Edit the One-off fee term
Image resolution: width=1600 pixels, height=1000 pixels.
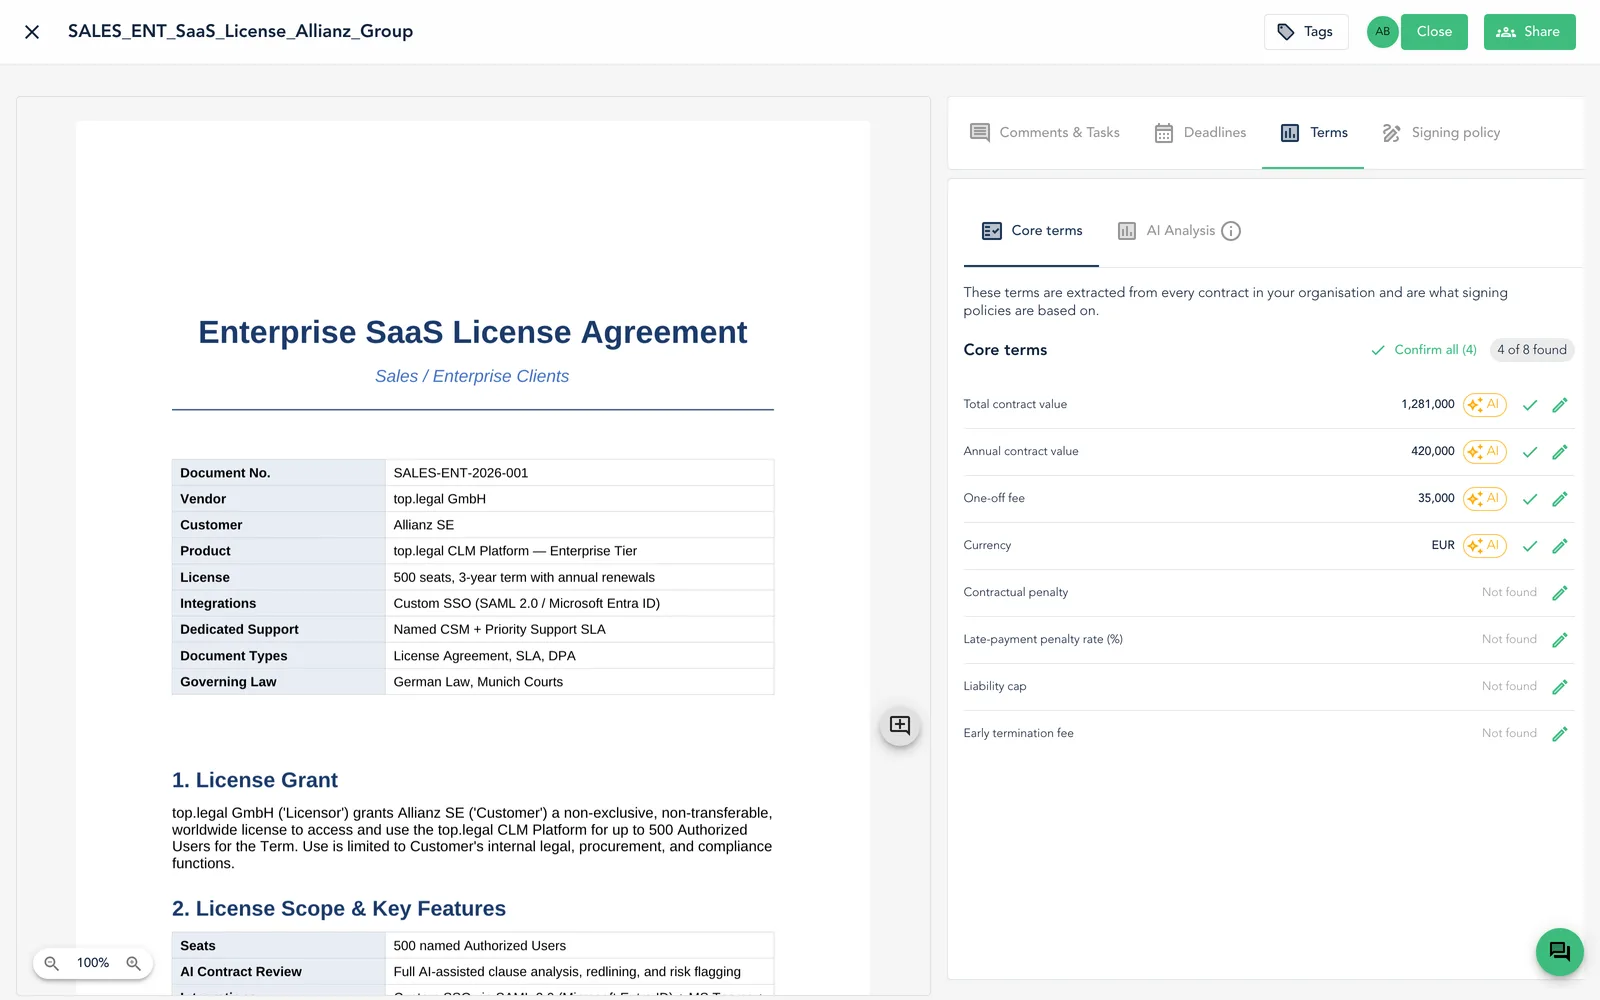point(1560,499)
